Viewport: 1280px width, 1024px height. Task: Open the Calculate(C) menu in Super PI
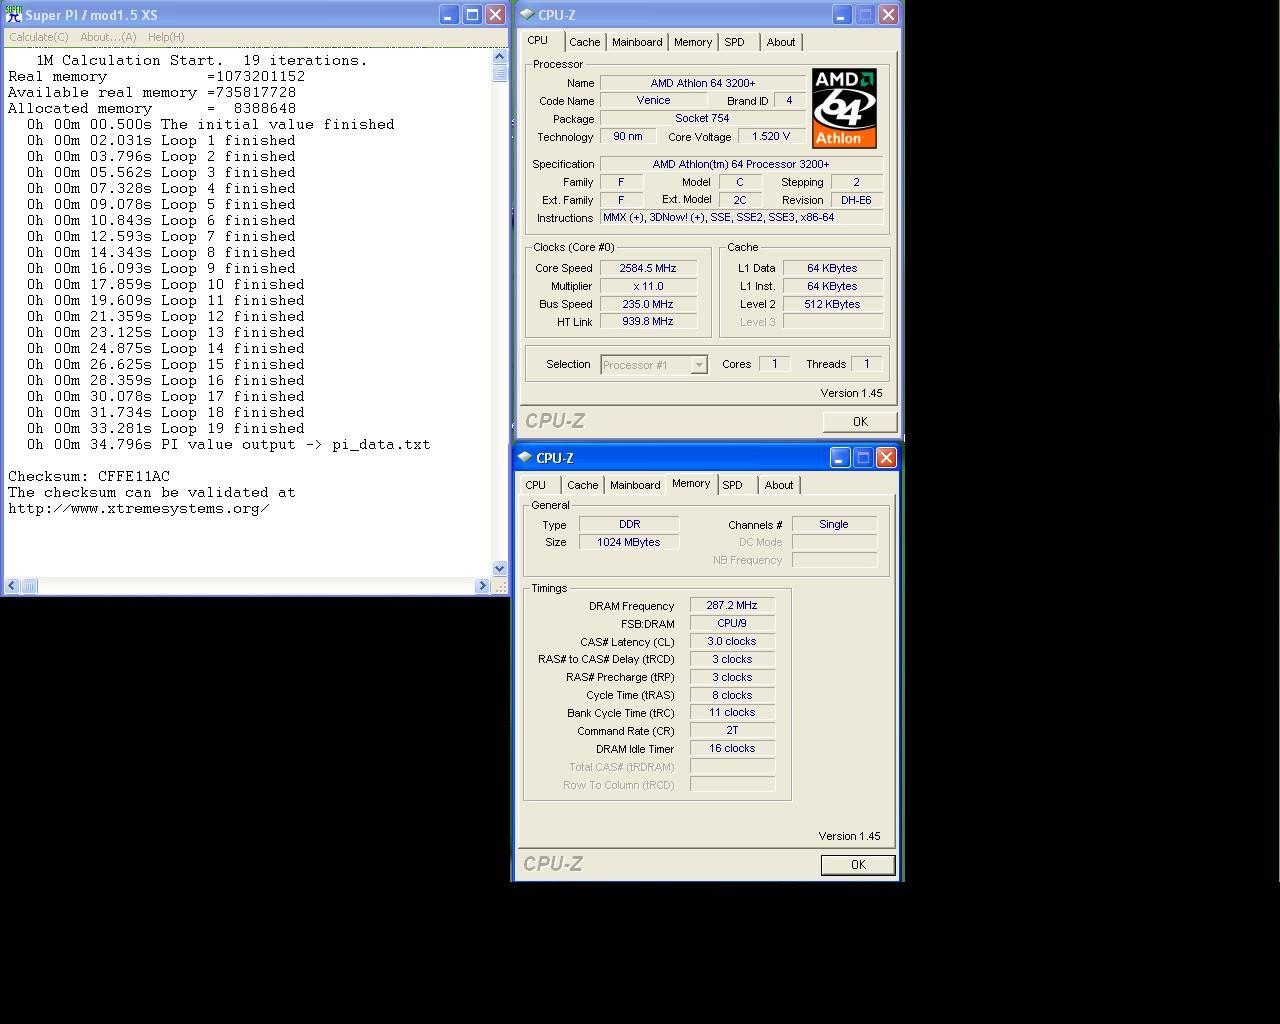click(39, 37)
